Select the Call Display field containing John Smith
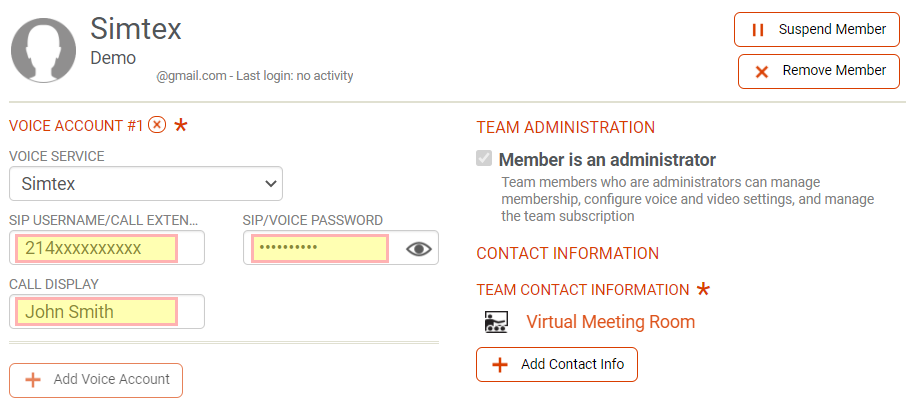The height and width of the screenshot is (406, 911). [x=97, y=312]
